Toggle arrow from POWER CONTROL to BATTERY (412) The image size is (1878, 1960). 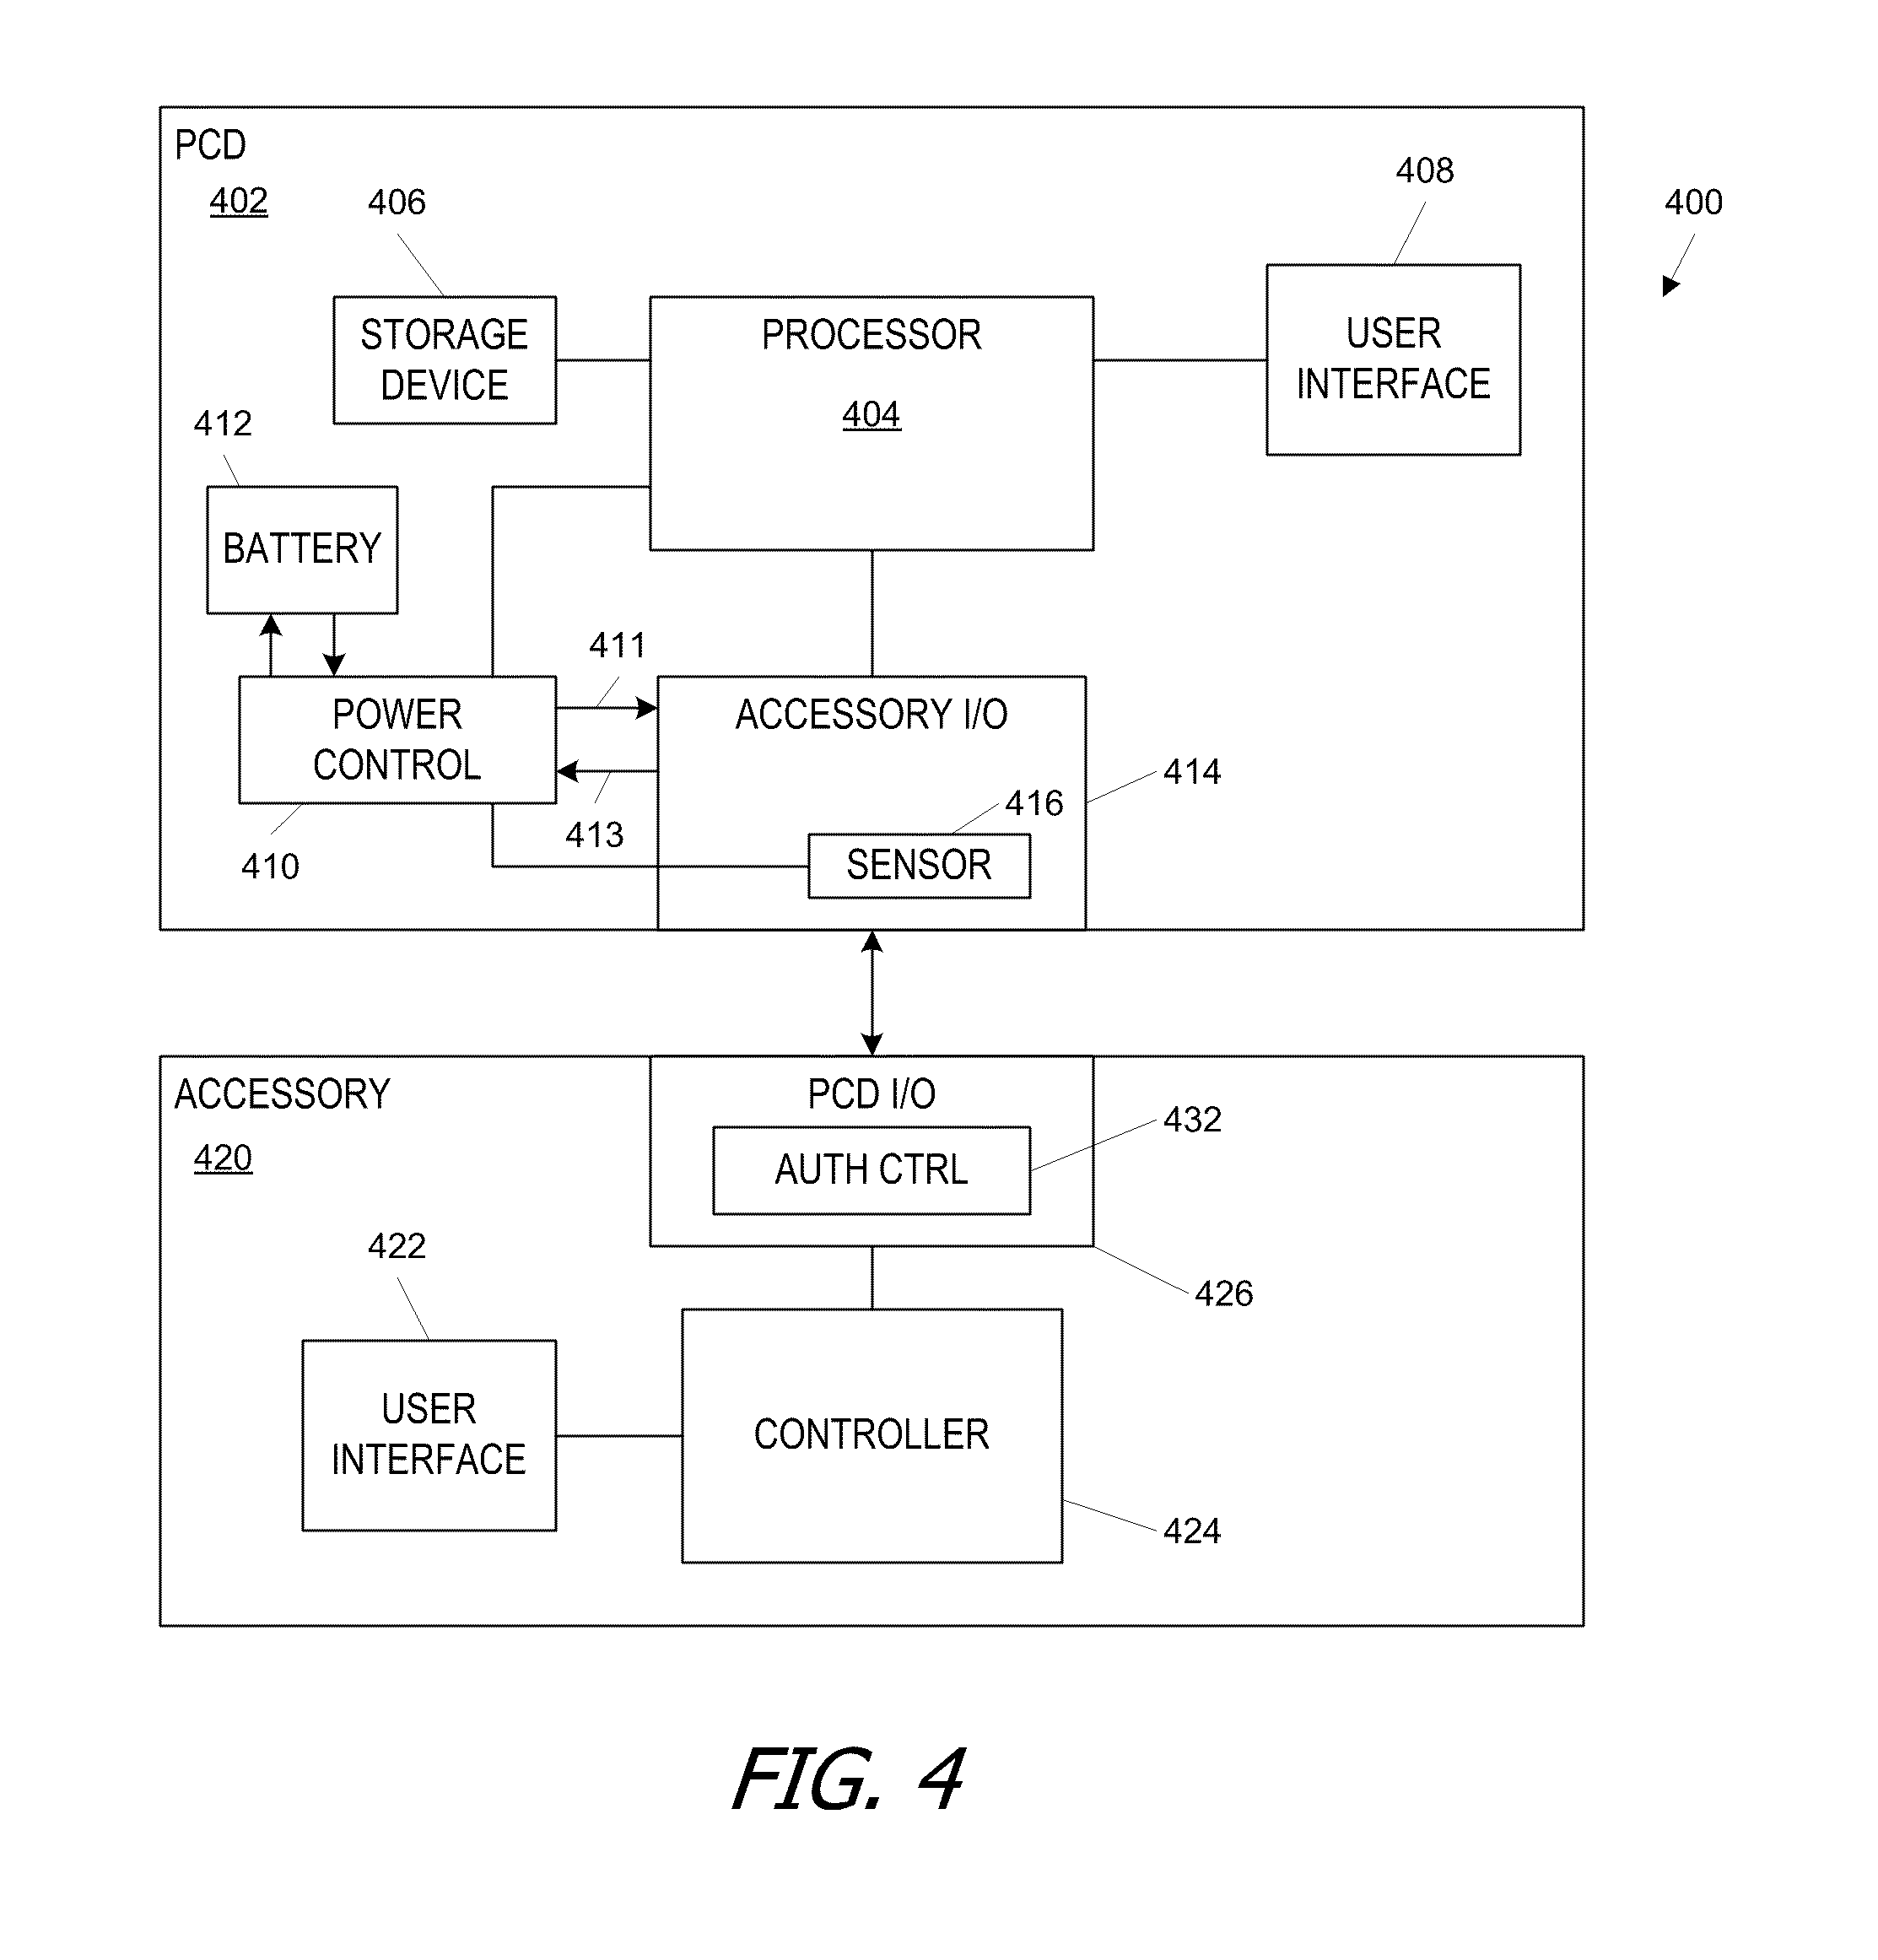(266, 616)
